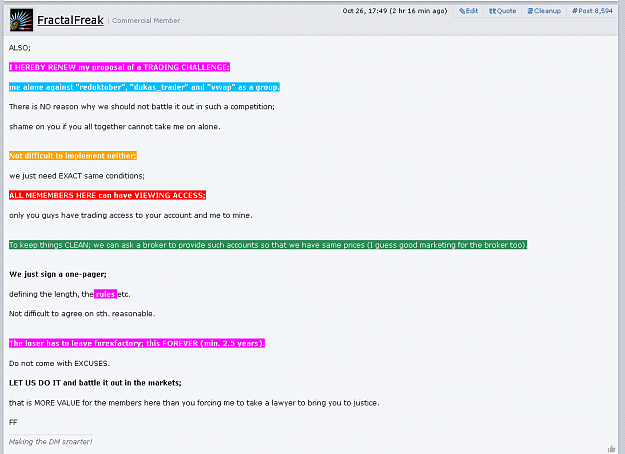Viewport: 625px width, 454px height.
Task: Click the quotation marks icon beside Quote
Action: click(x=493, y=11)
